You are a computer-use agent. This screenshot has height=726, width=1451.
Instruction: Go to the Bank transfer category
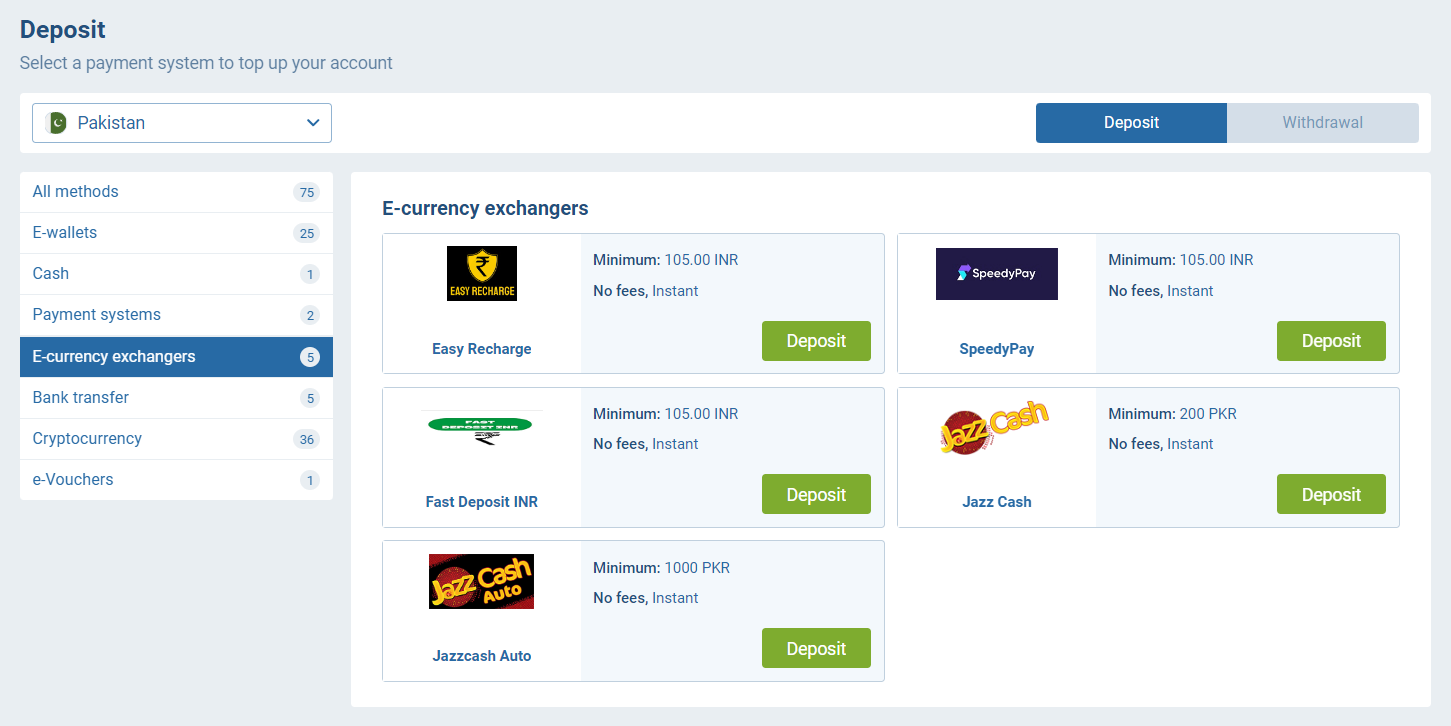pos(81,398)
